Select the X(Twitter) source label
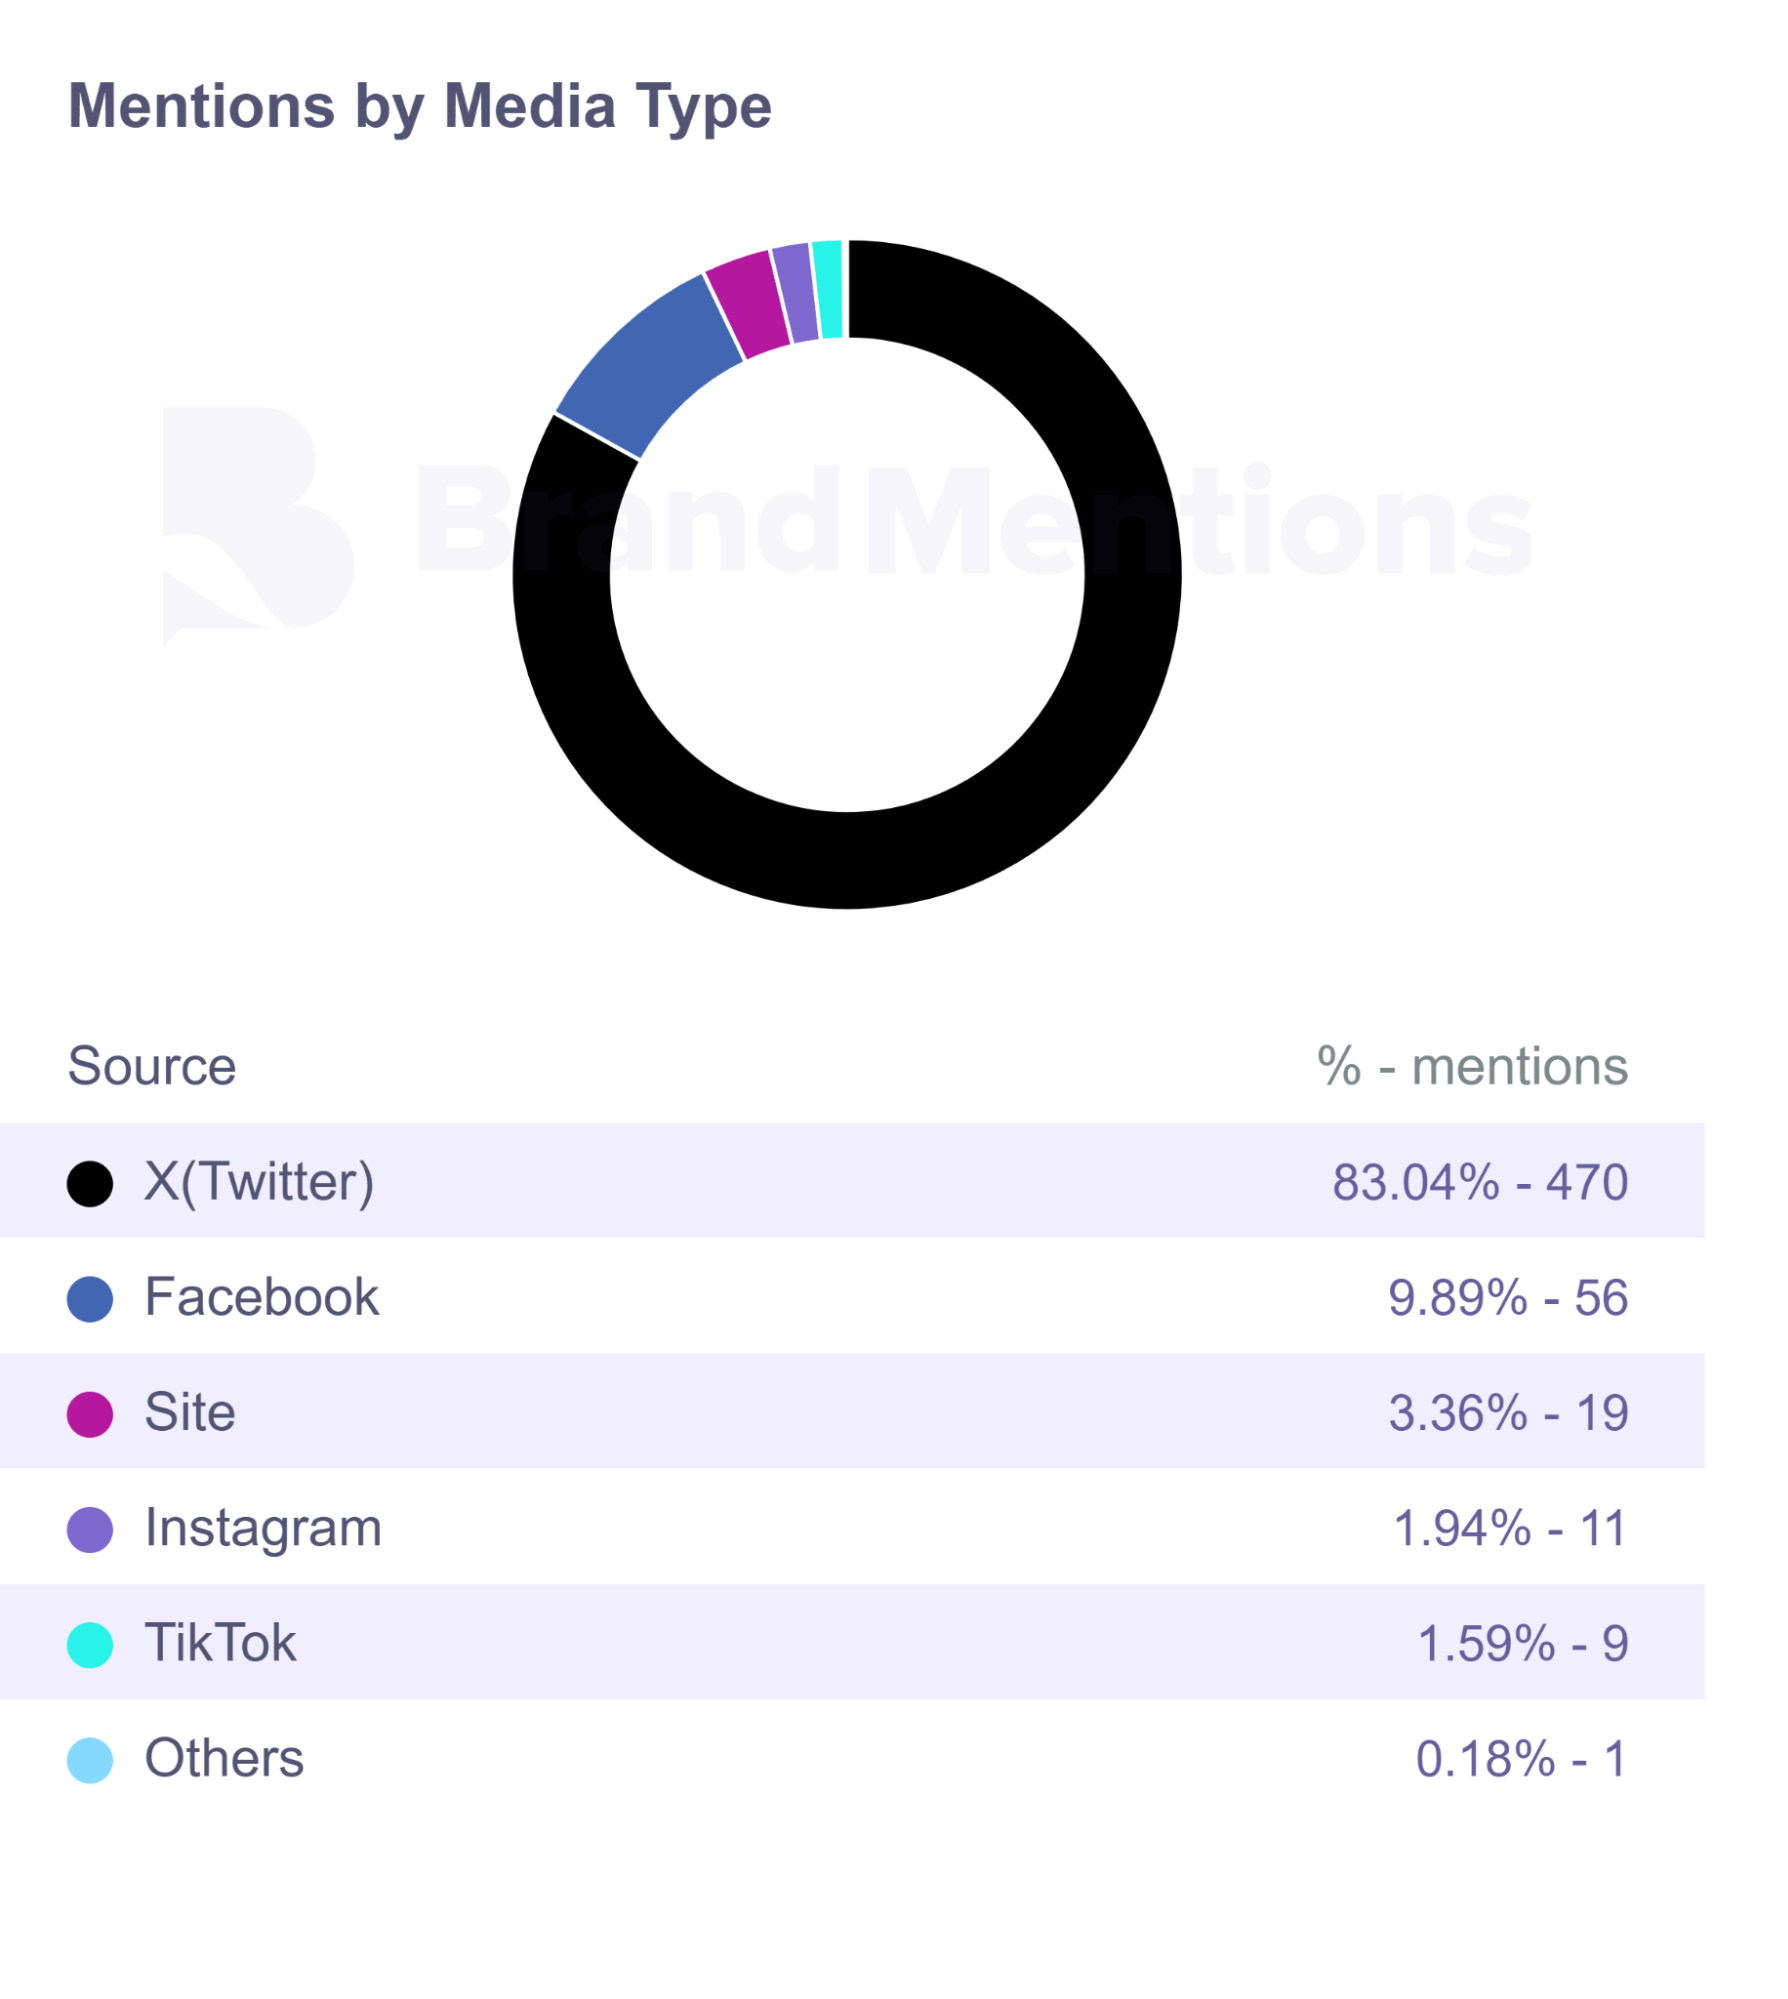Viewport: 1788px width, 1999px height. (x=260, y=1182)
